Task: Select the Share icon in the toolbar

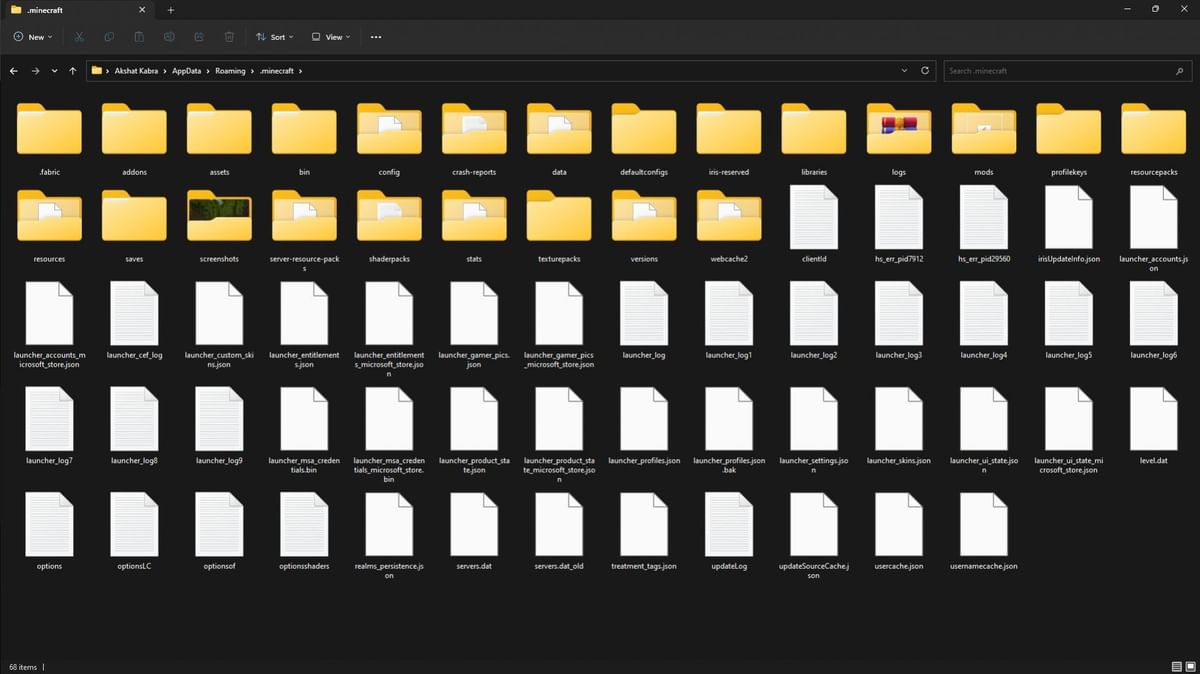Action: click(199, 36)
